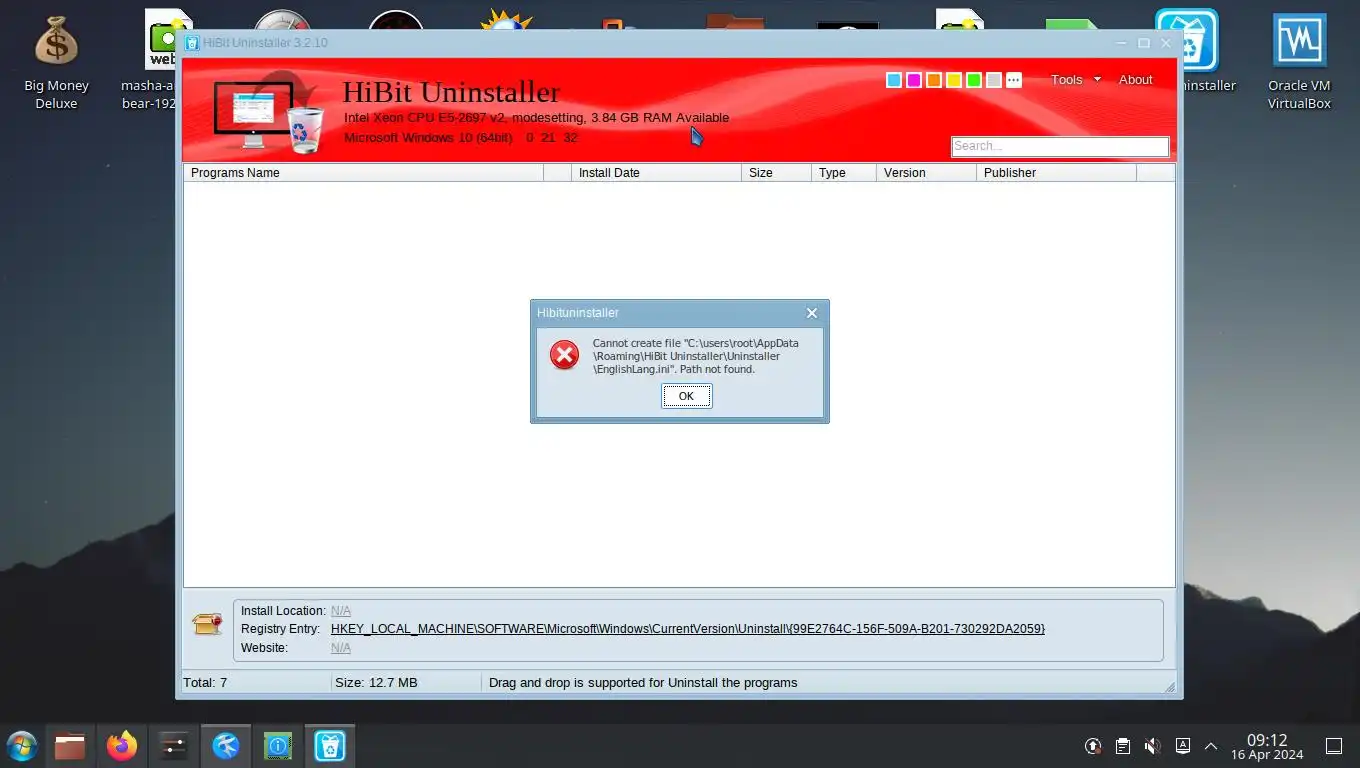
Task: Select the gray theme color swatch
Action: tap(994, 80)
